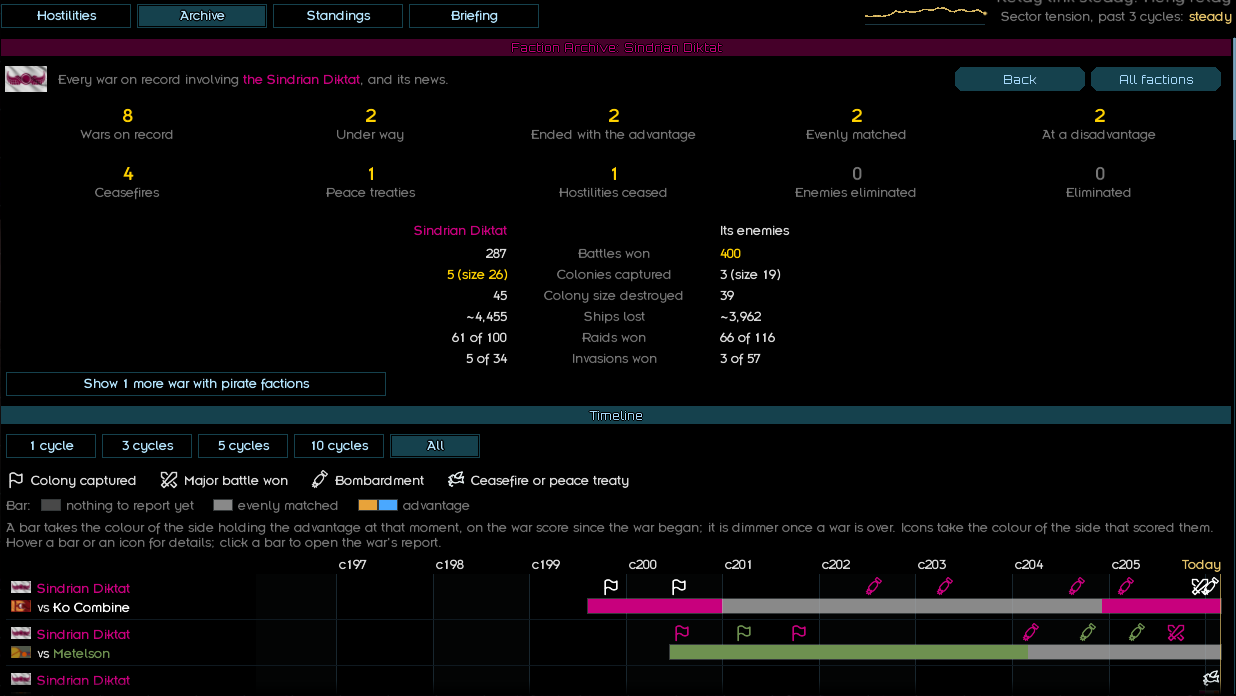Screen dimensions: 1236x696
Task: Click the 'Its enemies' column header
Action: click(754, 231)
